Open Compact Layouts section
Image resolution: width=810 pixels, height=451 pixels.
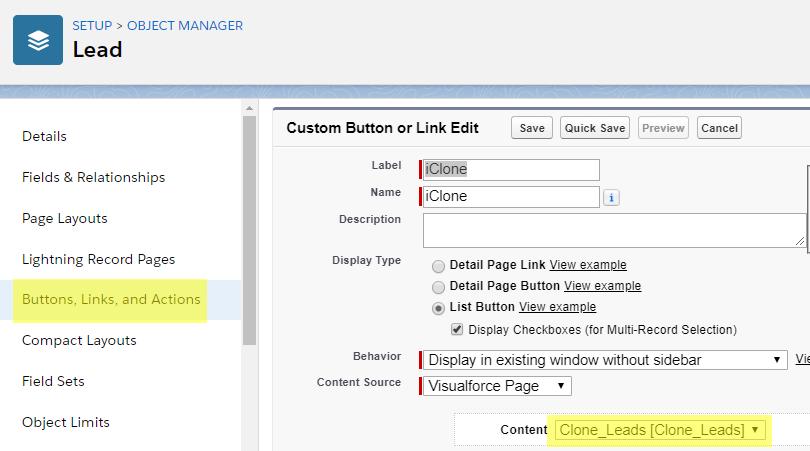pos(79,340)
